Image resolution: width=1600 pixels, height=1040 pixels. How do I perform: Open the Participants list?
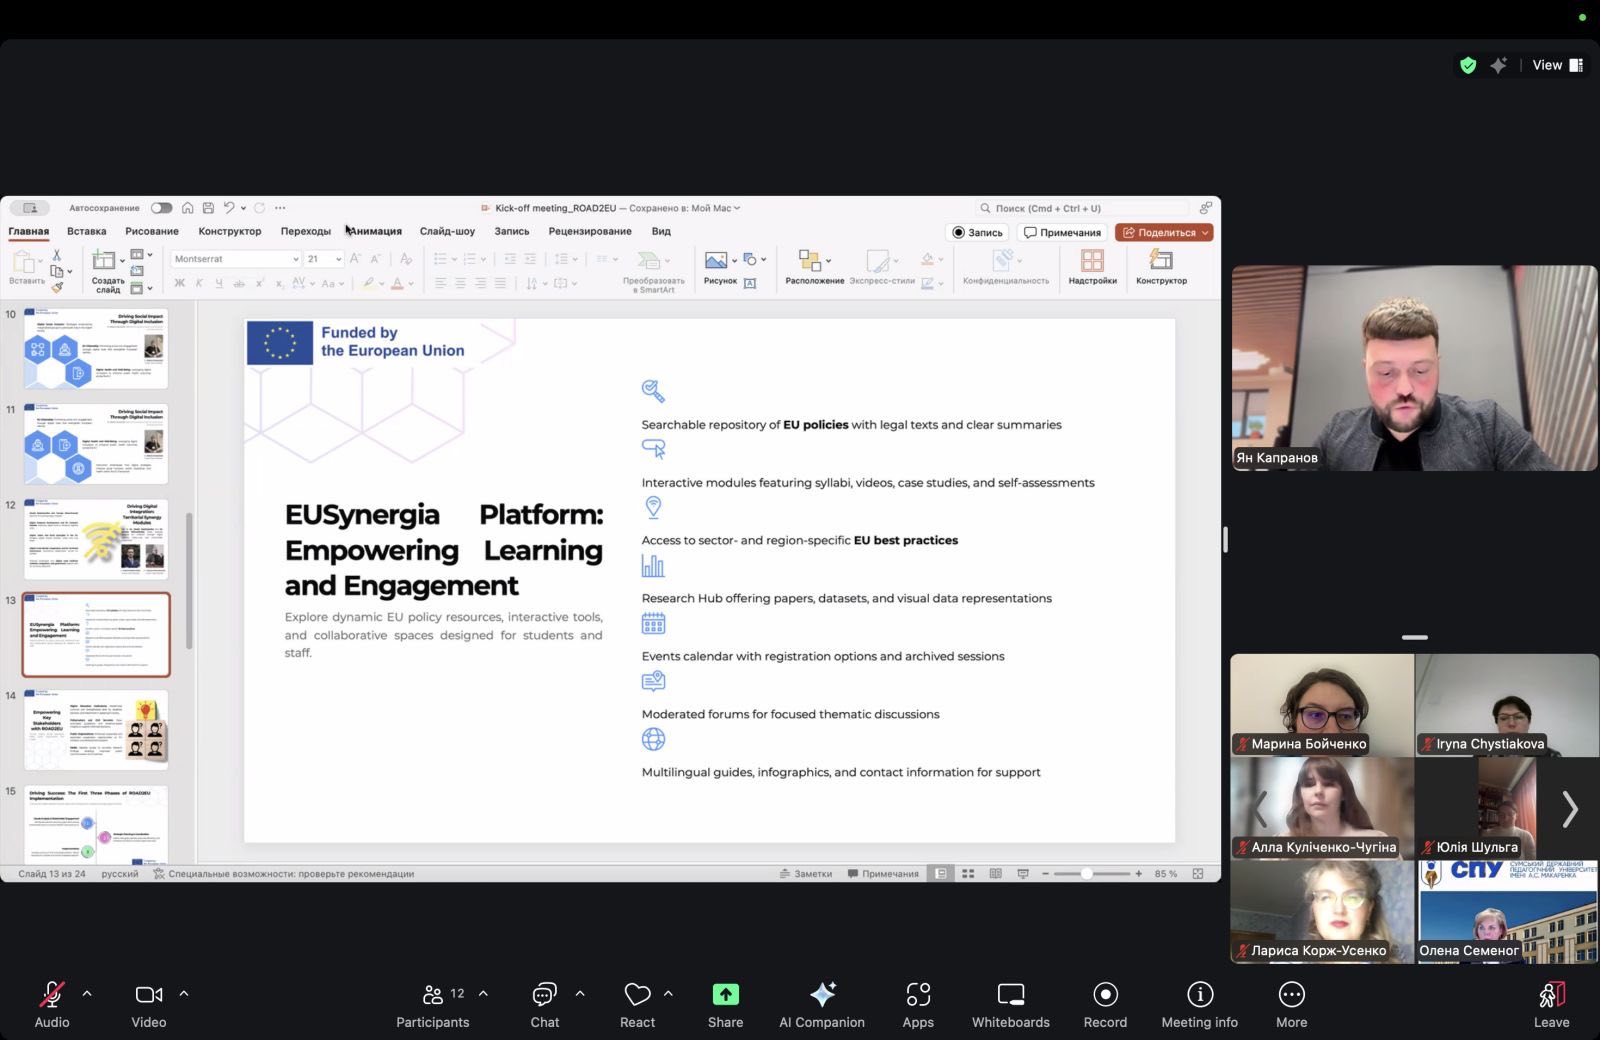coord(433,995)
